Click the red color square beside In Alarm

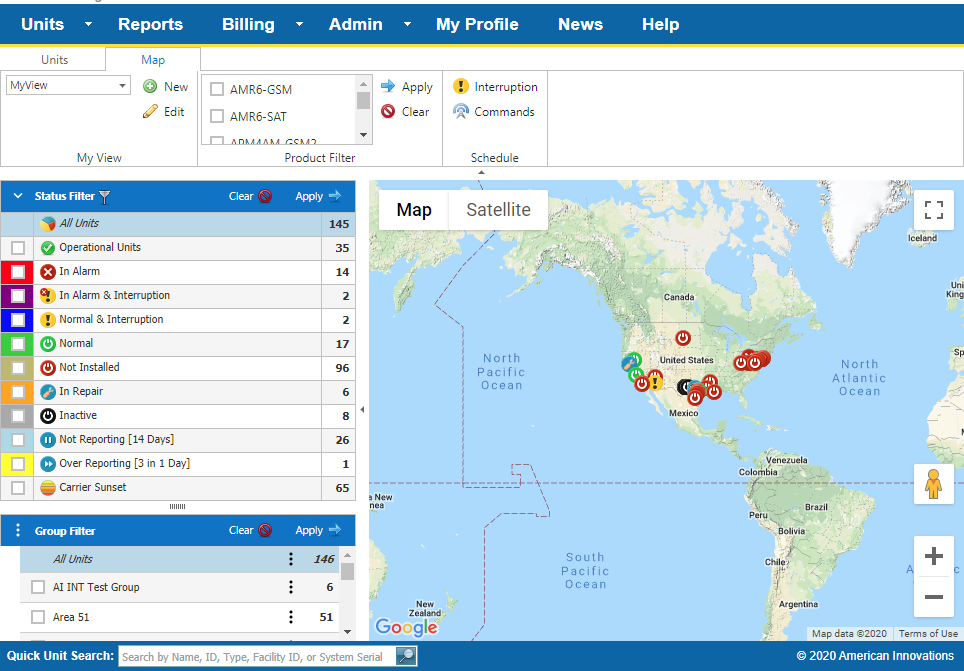point(6,271)
